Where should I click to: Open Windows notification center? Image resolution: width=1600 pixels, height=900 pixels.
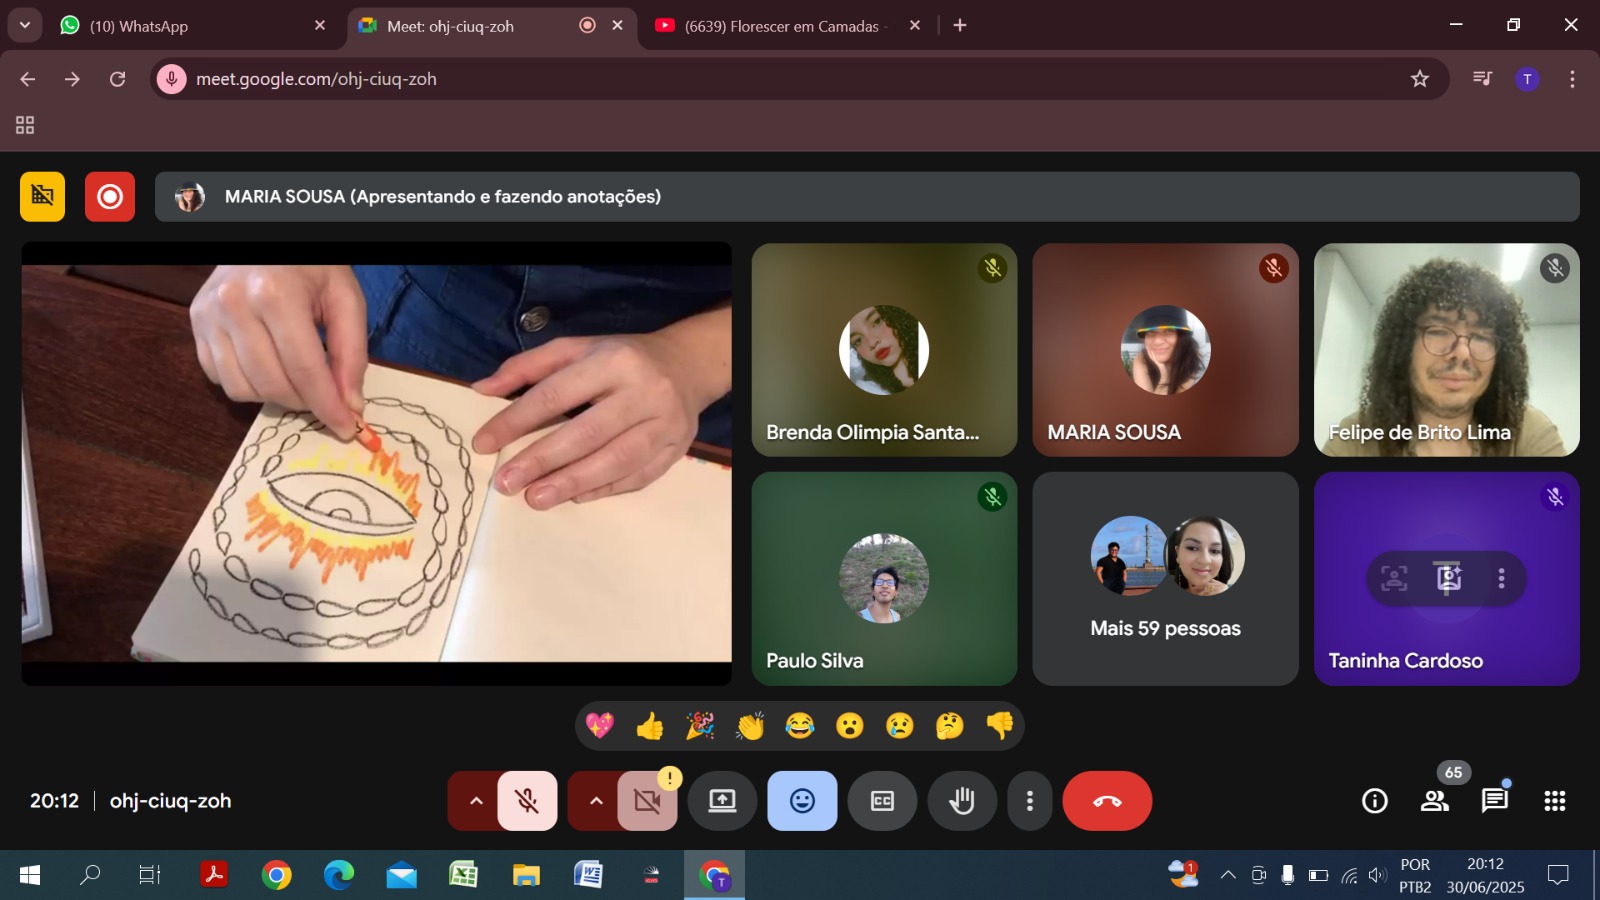1558,876
